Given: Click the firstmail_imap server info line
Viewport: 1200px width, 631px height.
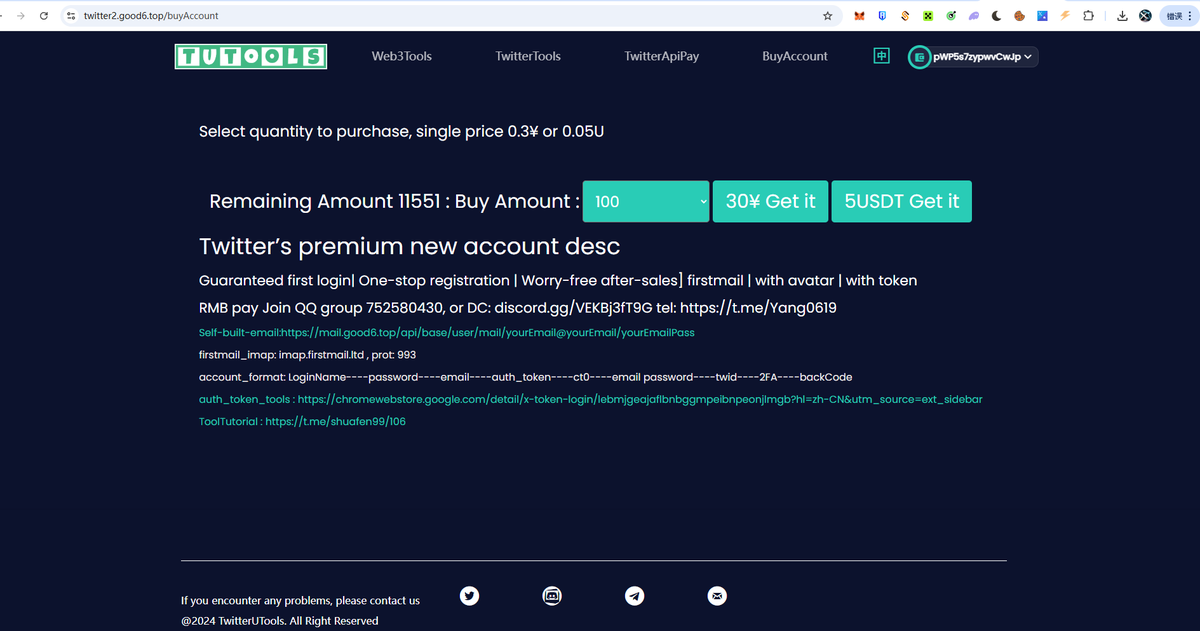Looking at the screenshot, I should pos(308,354).
